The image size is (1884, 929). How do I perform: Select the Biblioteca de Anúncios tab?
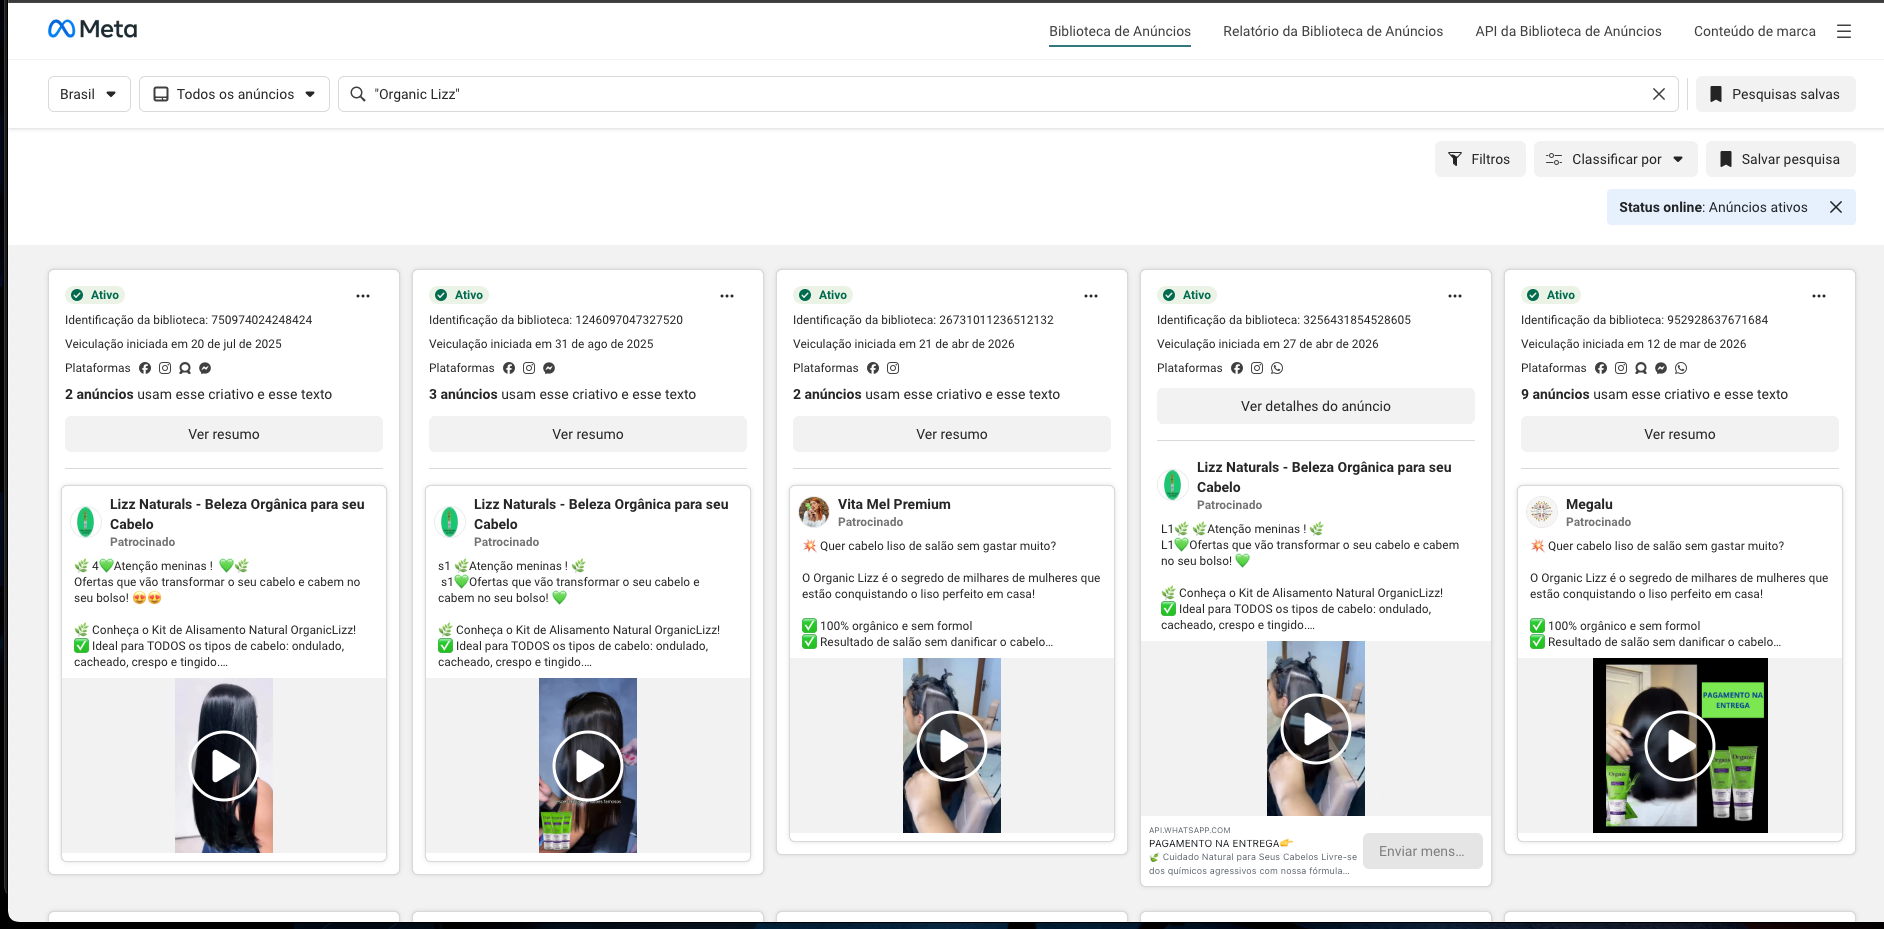coord(1120,31)
